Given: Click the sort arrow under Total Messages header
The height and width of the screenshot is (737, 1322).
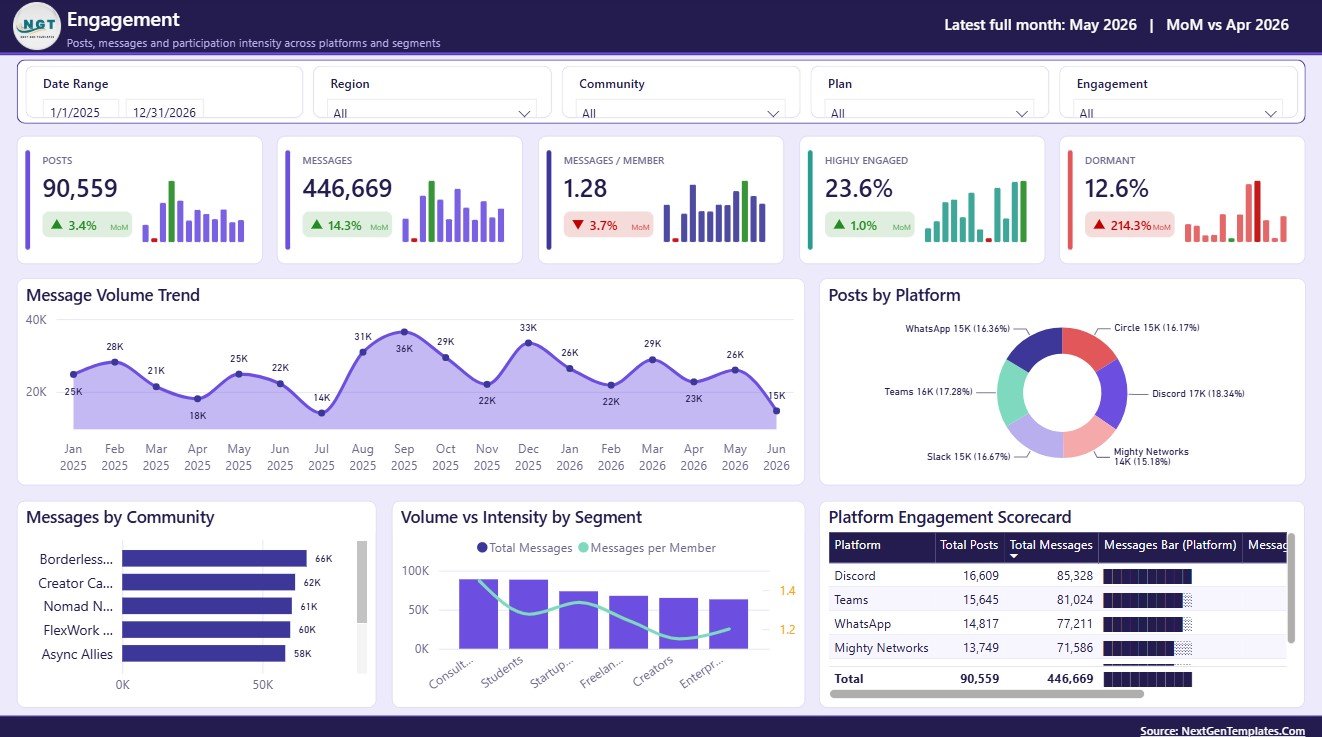Looking at the screenshot, I should [1015, 556].
